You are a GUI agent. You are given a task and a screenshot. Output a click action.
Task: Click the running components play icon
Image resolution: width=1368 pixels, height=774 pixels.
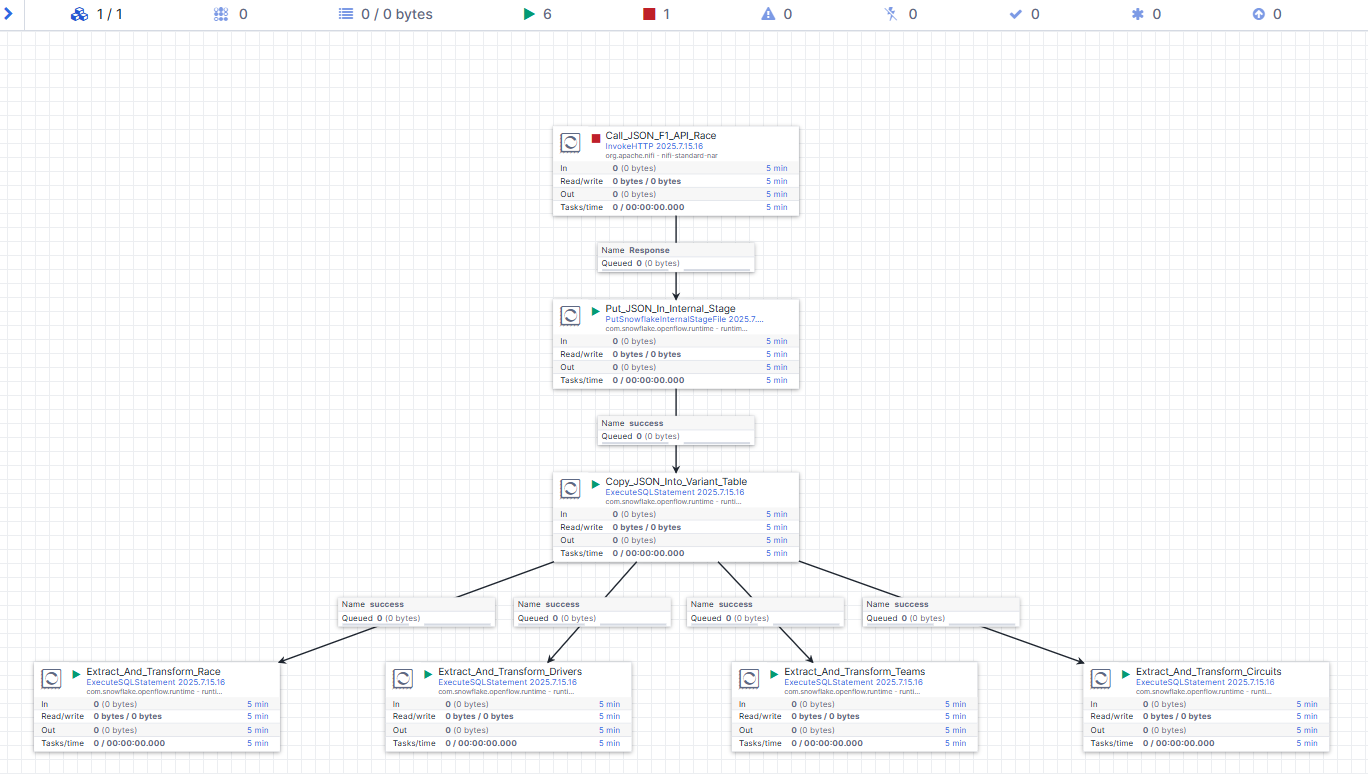click(530, 14)
